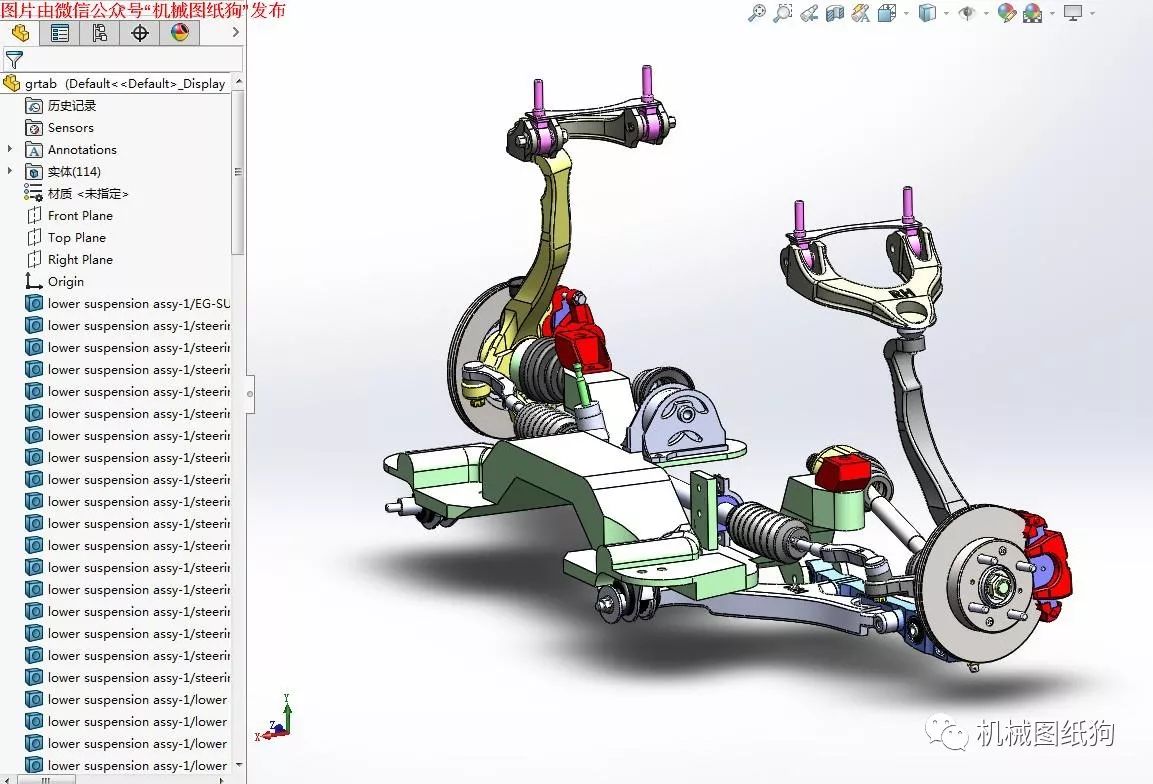Select Top Plane in the tree

coord(66,238)
